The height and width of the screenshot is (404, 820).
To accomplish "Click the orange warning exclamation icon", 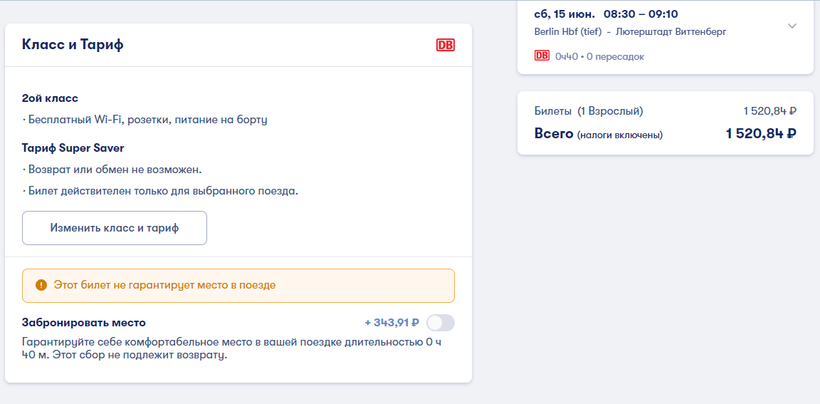I will click(x=41, y=285).
